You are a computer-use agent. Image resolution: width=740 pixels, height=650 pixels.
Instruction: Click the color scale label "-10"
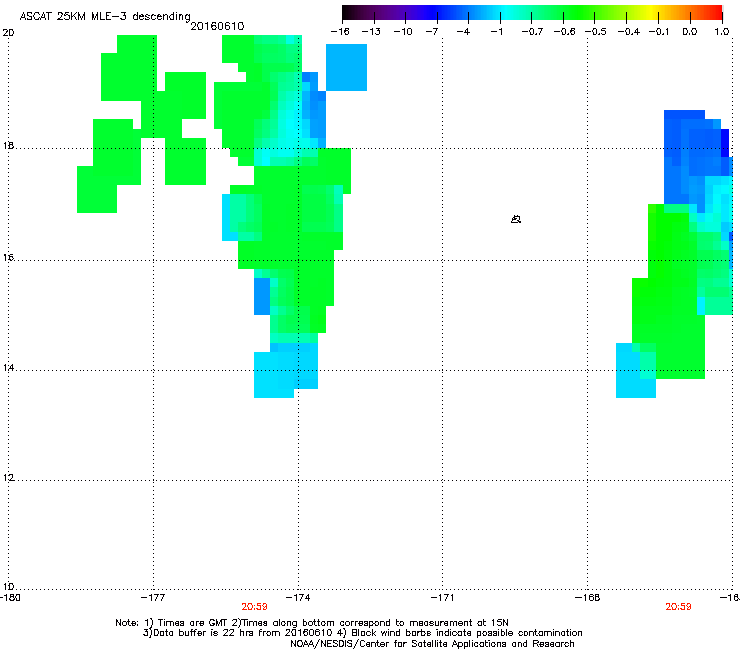pos(403,32)
